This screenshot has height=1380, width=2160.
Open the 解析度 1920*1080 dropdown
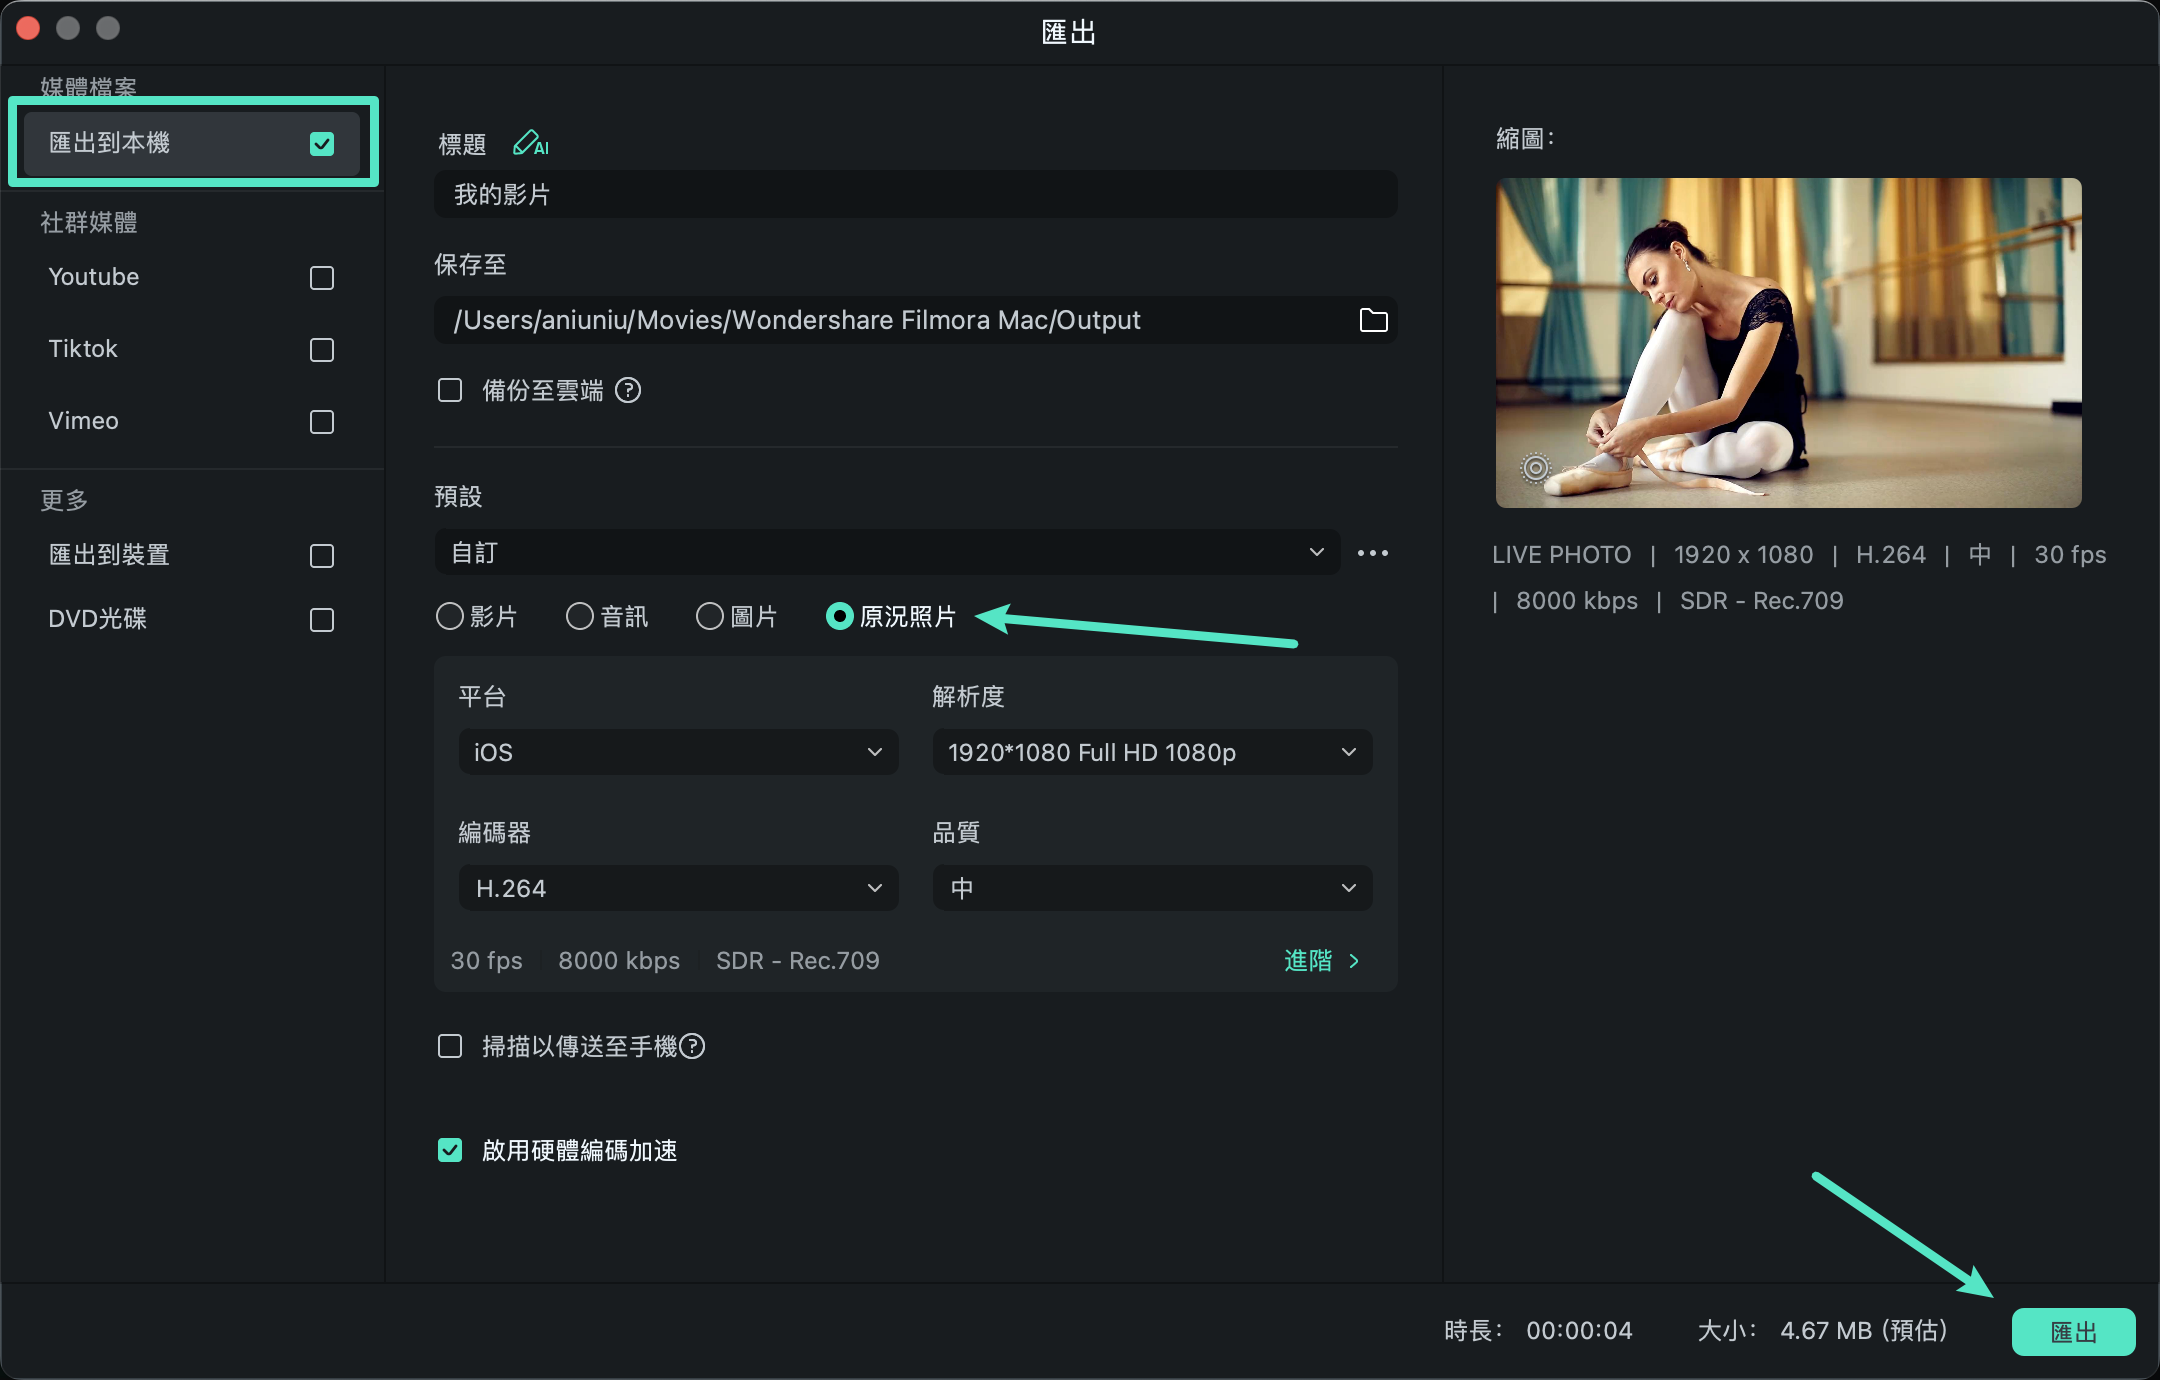tap(1152, 752)
